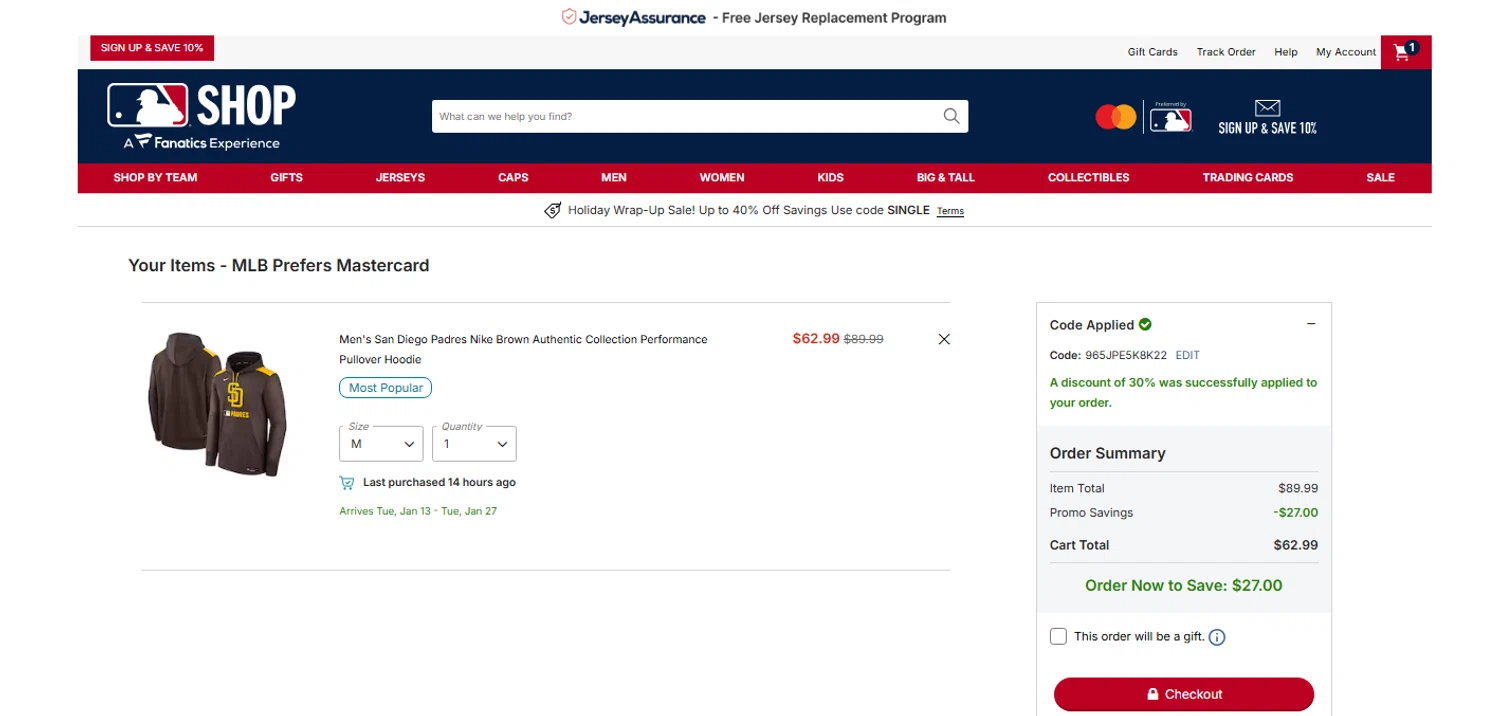The height and width of the screenshot is (716, 1500).
Task: Remove the Padres hoodie with X
Action: pyautogui.click(x=944, y=339)
